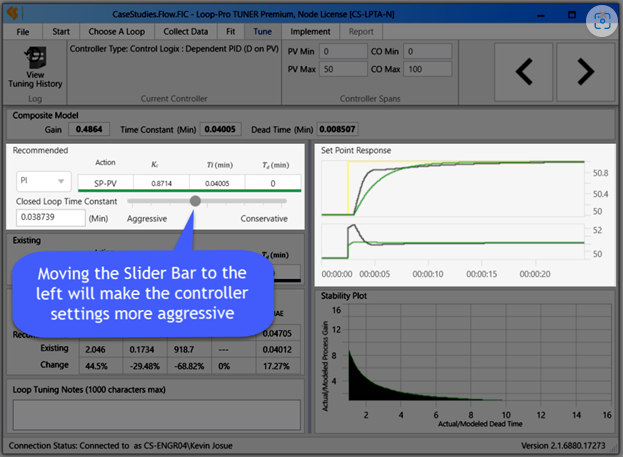Open the View Tuning History log
Screen dimensions: 623x457
tap(35, 68)
